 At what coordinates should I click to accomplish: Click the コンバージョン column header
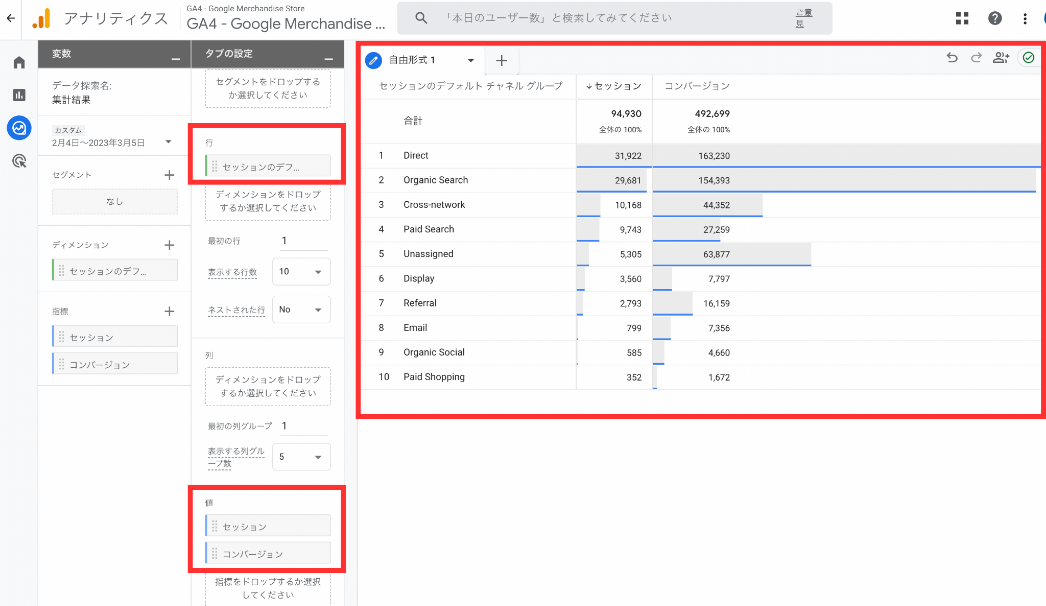[x=697, y=86]
